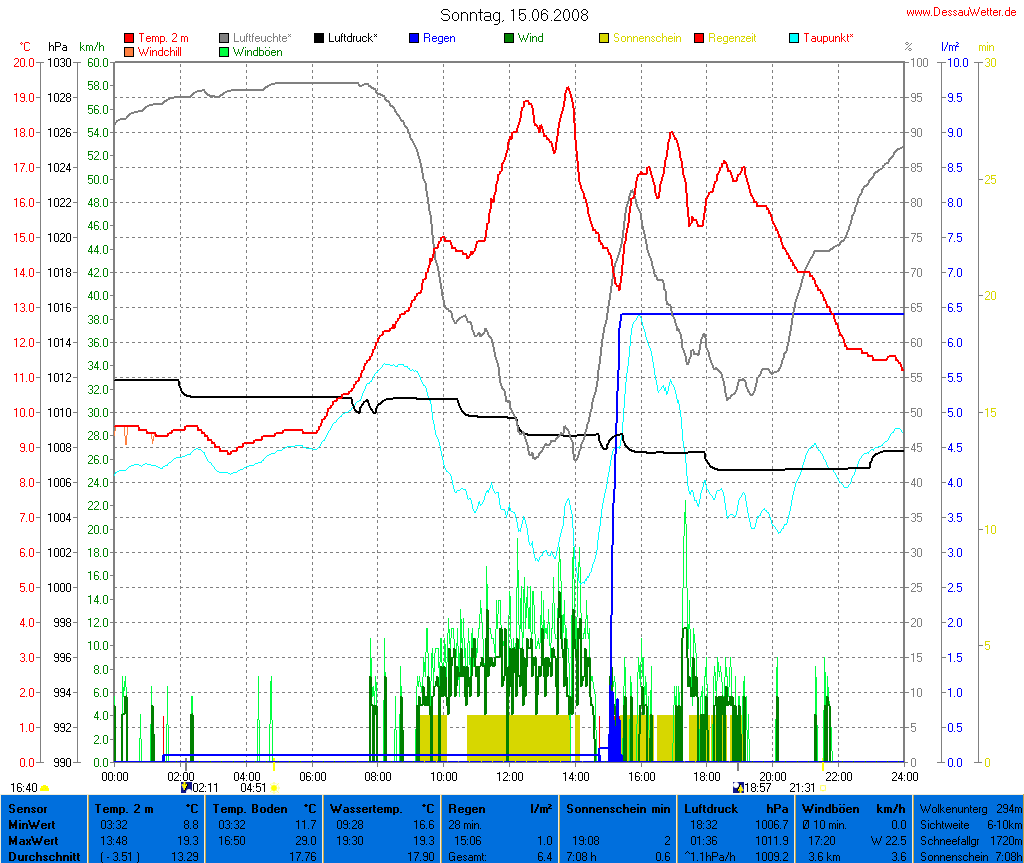Viewport: 1024px width, 863px height.
Task: Click the cyan Taupunkt legend square
Action: pos(794,38)
